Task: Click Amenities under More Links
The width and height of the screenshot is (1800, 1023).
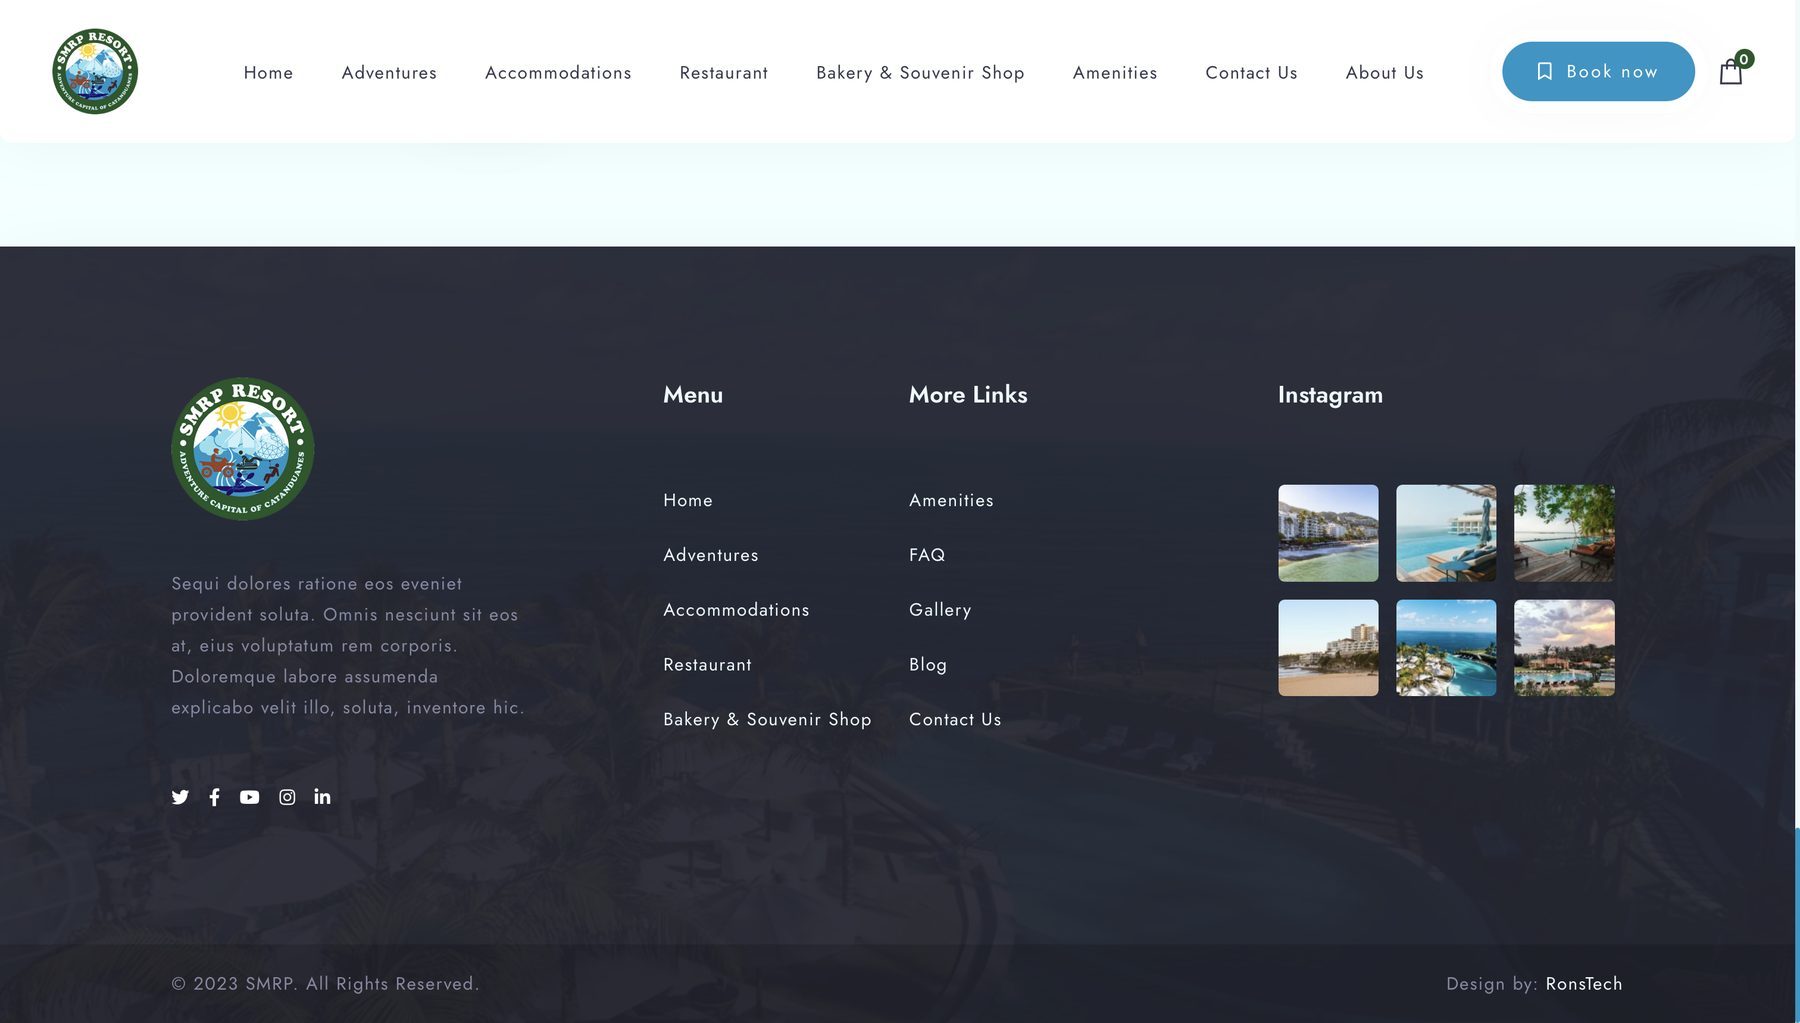Action: 951,500
